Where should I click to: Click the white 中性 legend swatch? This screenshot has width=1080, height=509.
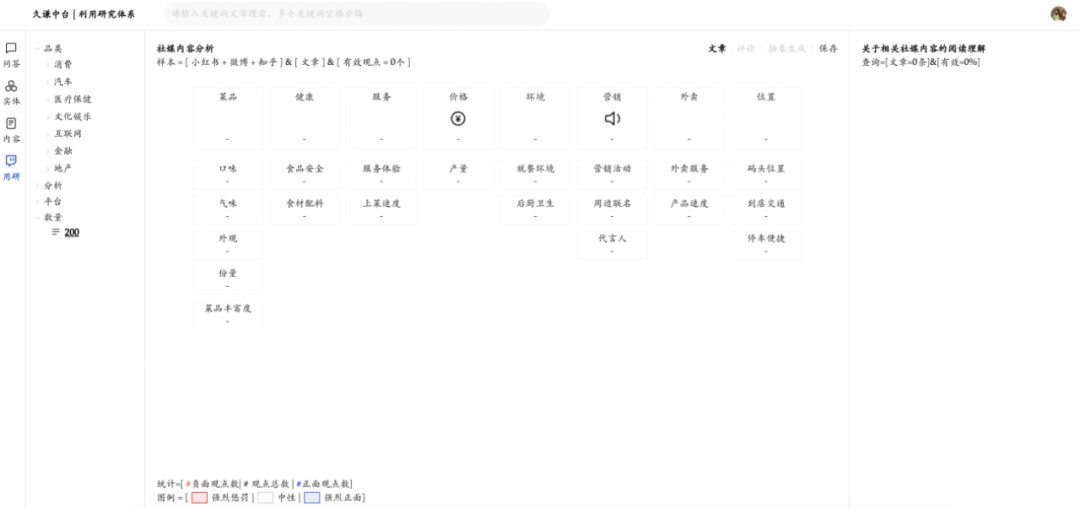265,497
